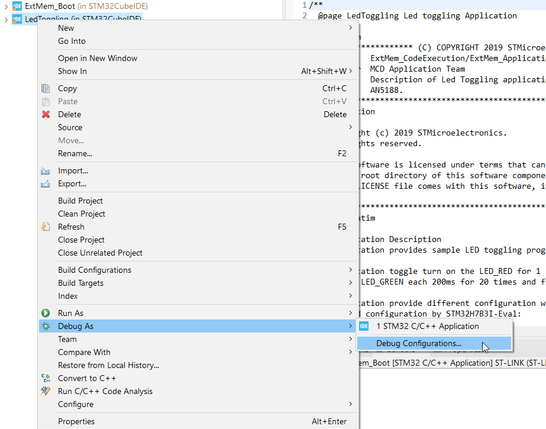546x429 pixels.
Task: Choose Go Into from context menu
Action: [198, 41]
